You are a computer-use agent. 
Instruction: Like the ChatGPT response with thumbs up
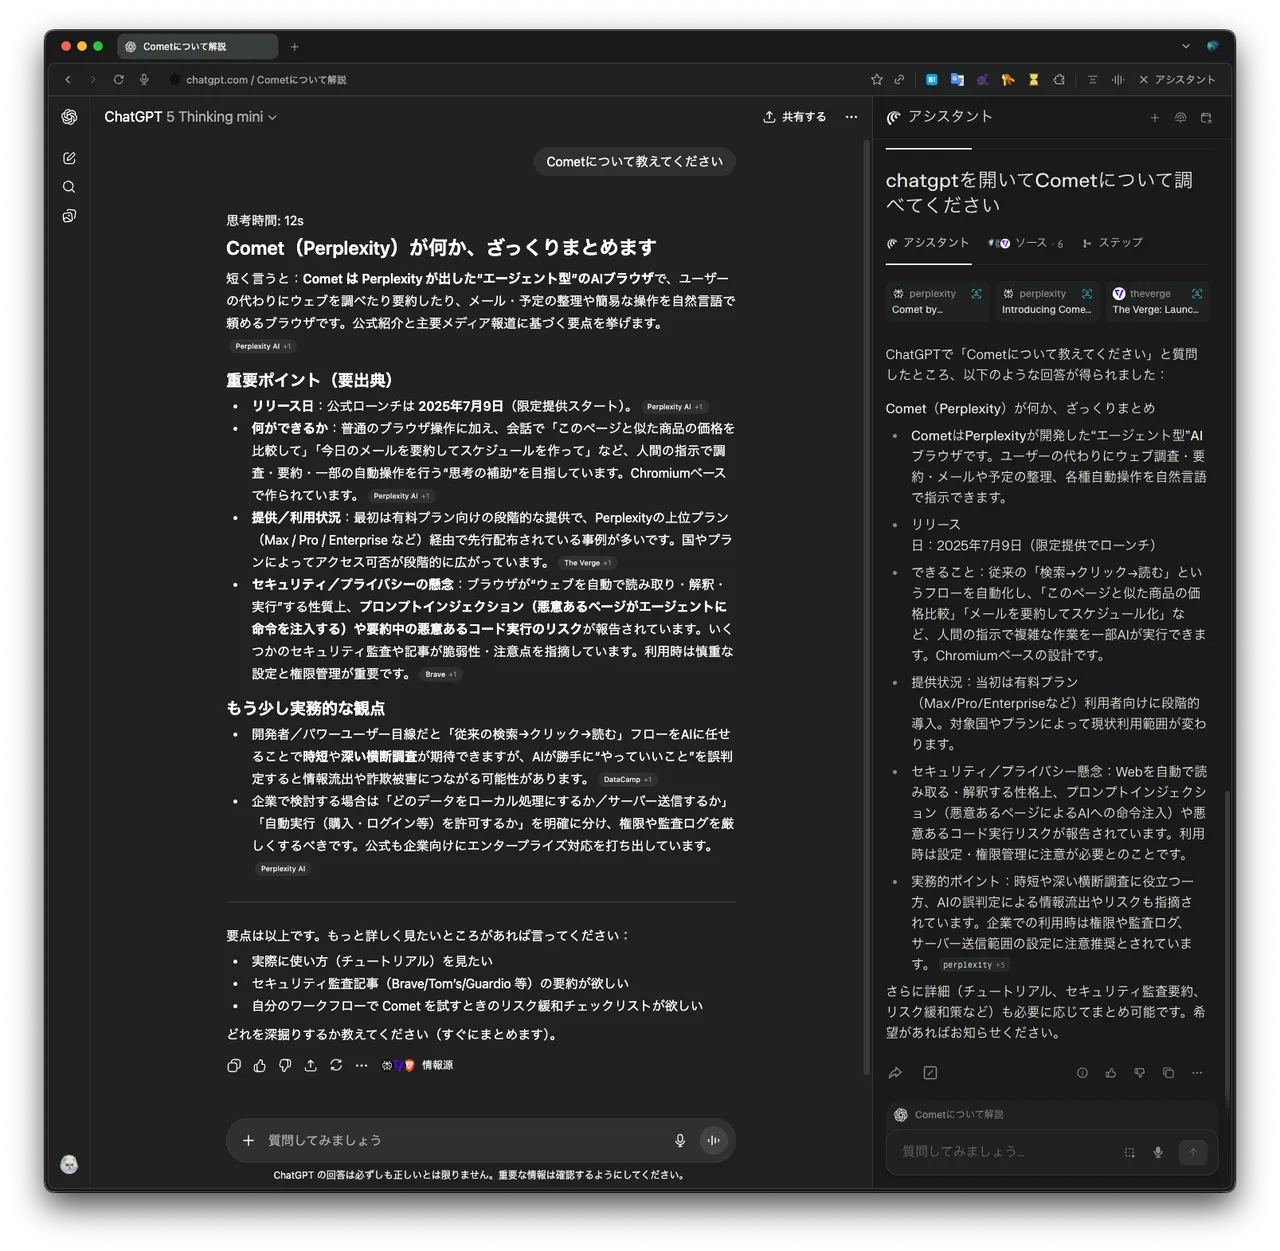260,1066
